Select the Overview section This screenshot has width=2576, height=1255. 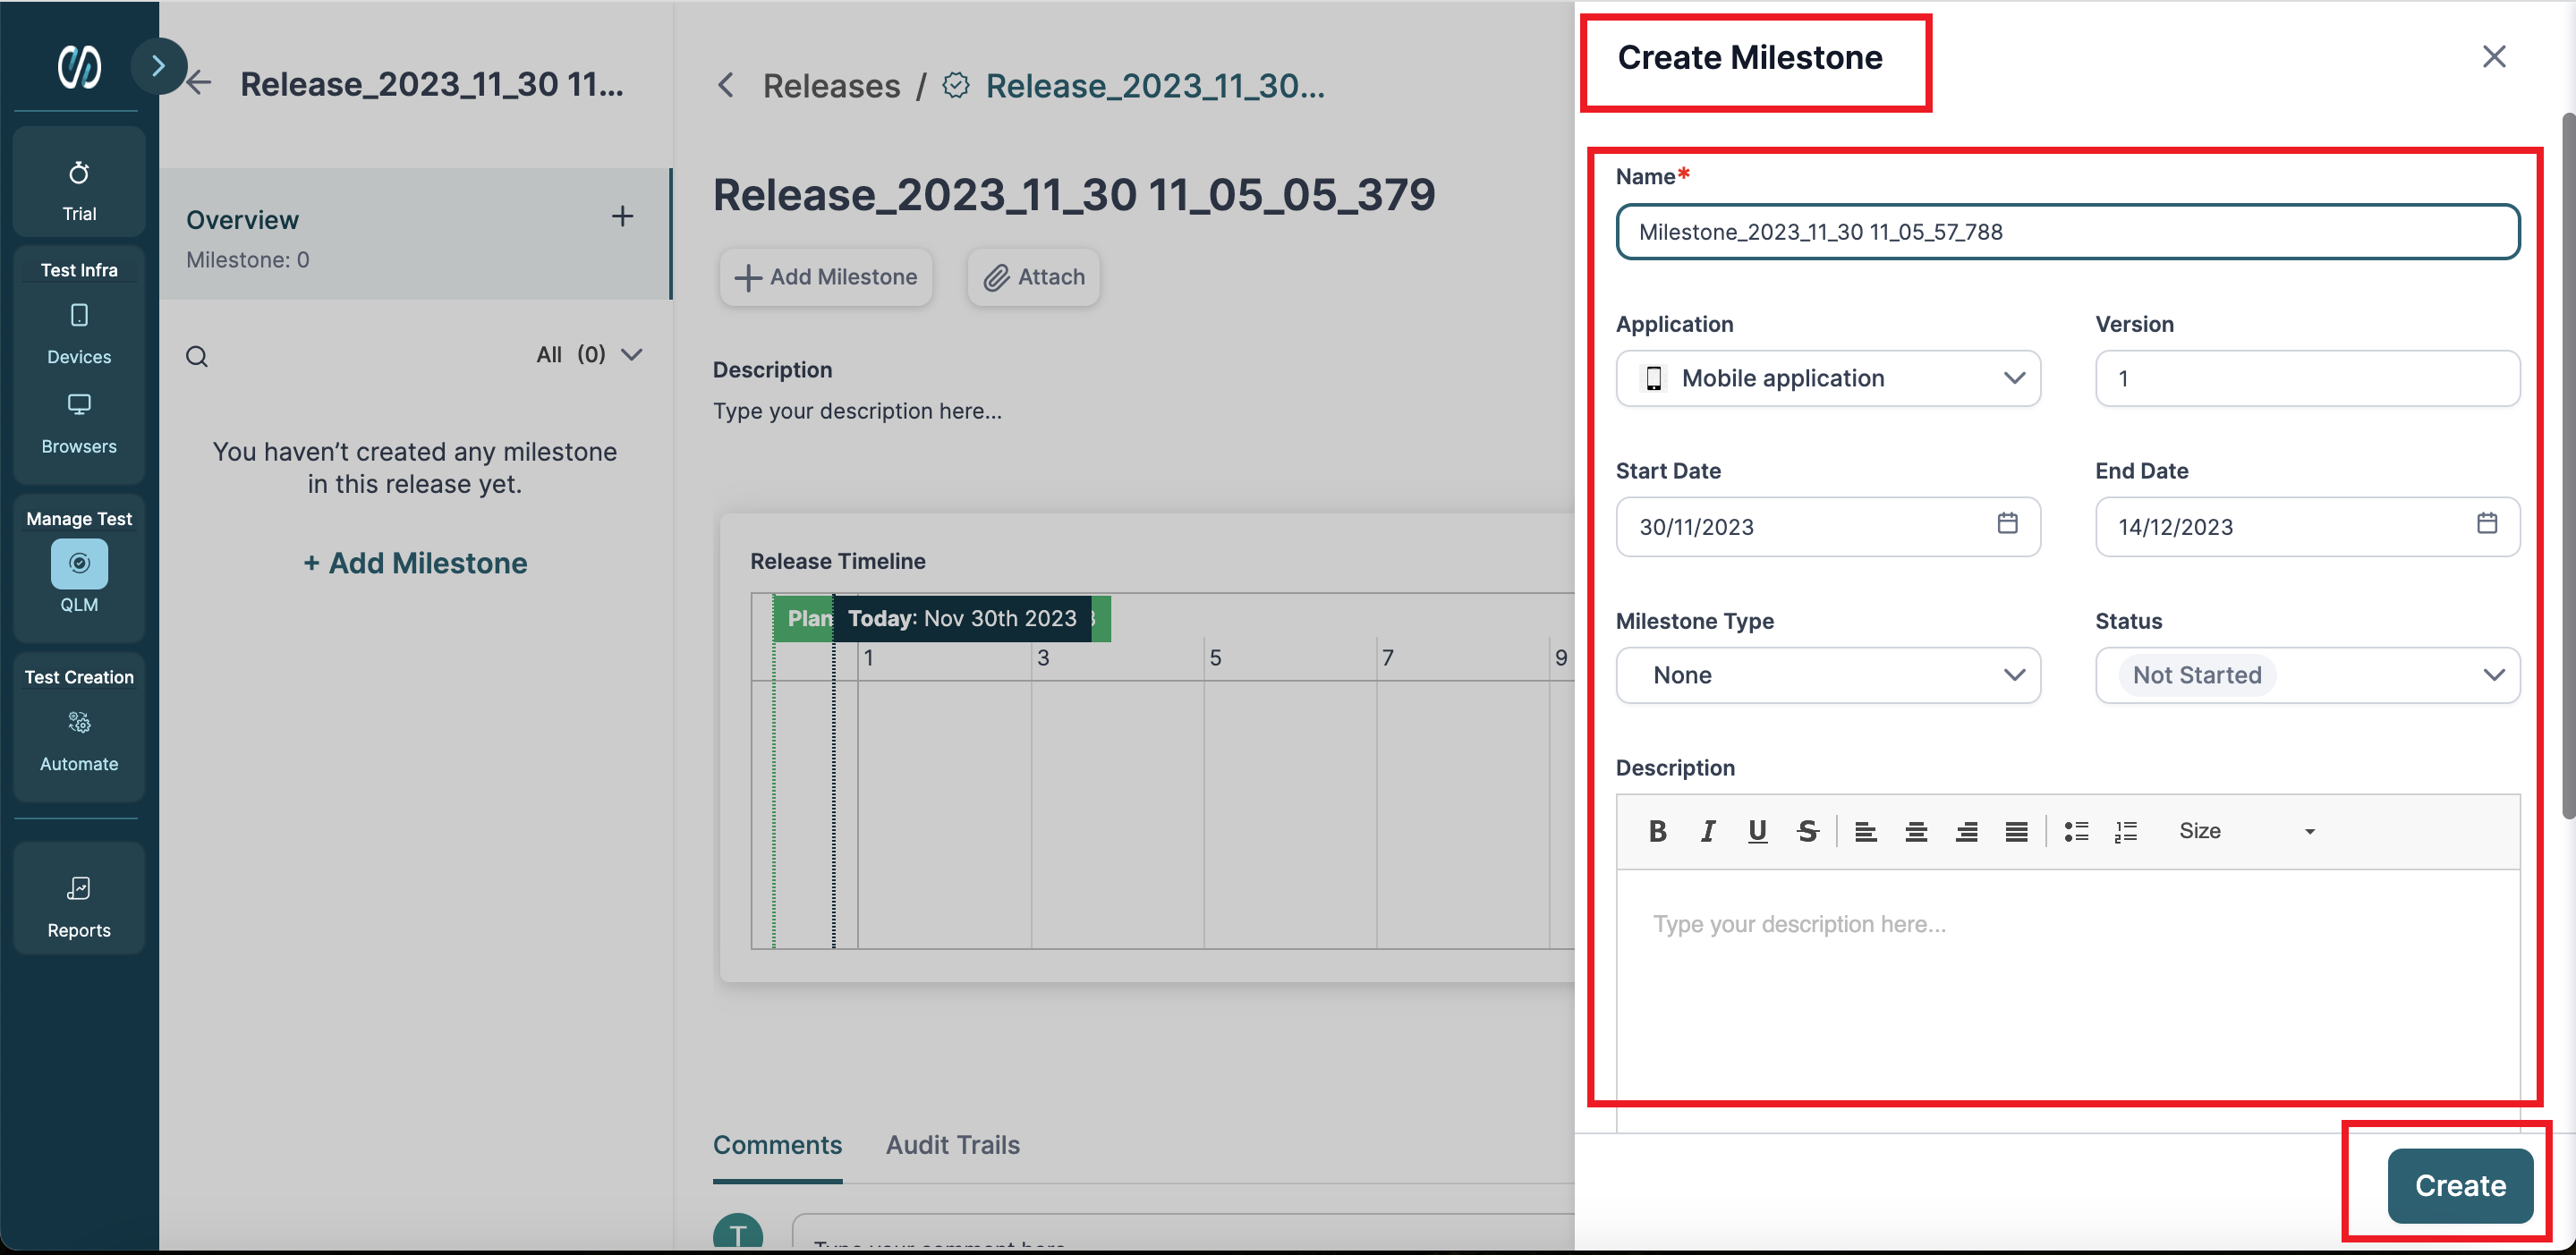click(x=415, y=234)
